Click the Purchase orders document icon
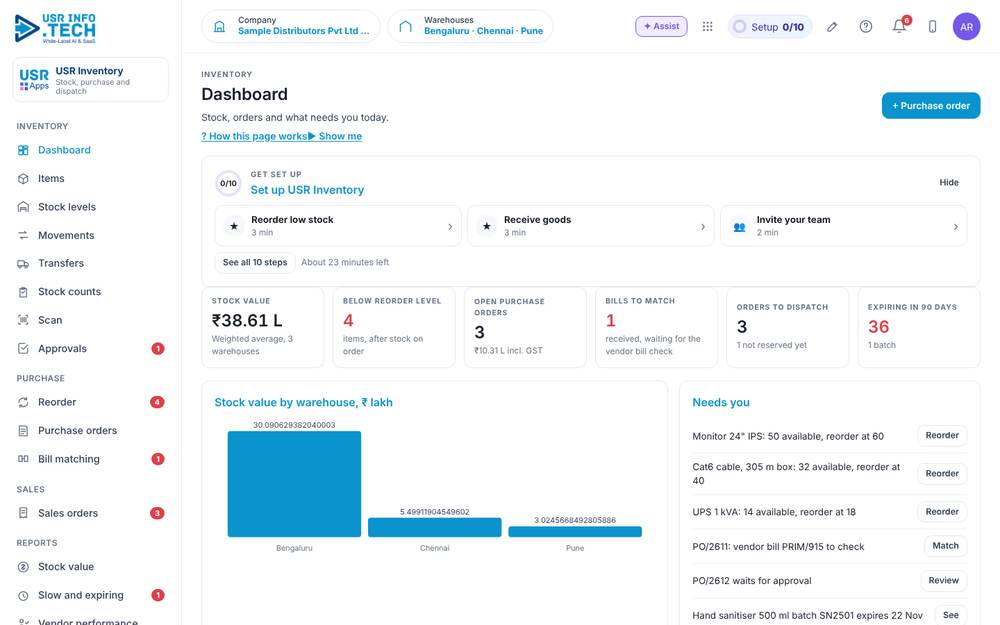Screen dimensions: 1000x625 tap(23, 431)
